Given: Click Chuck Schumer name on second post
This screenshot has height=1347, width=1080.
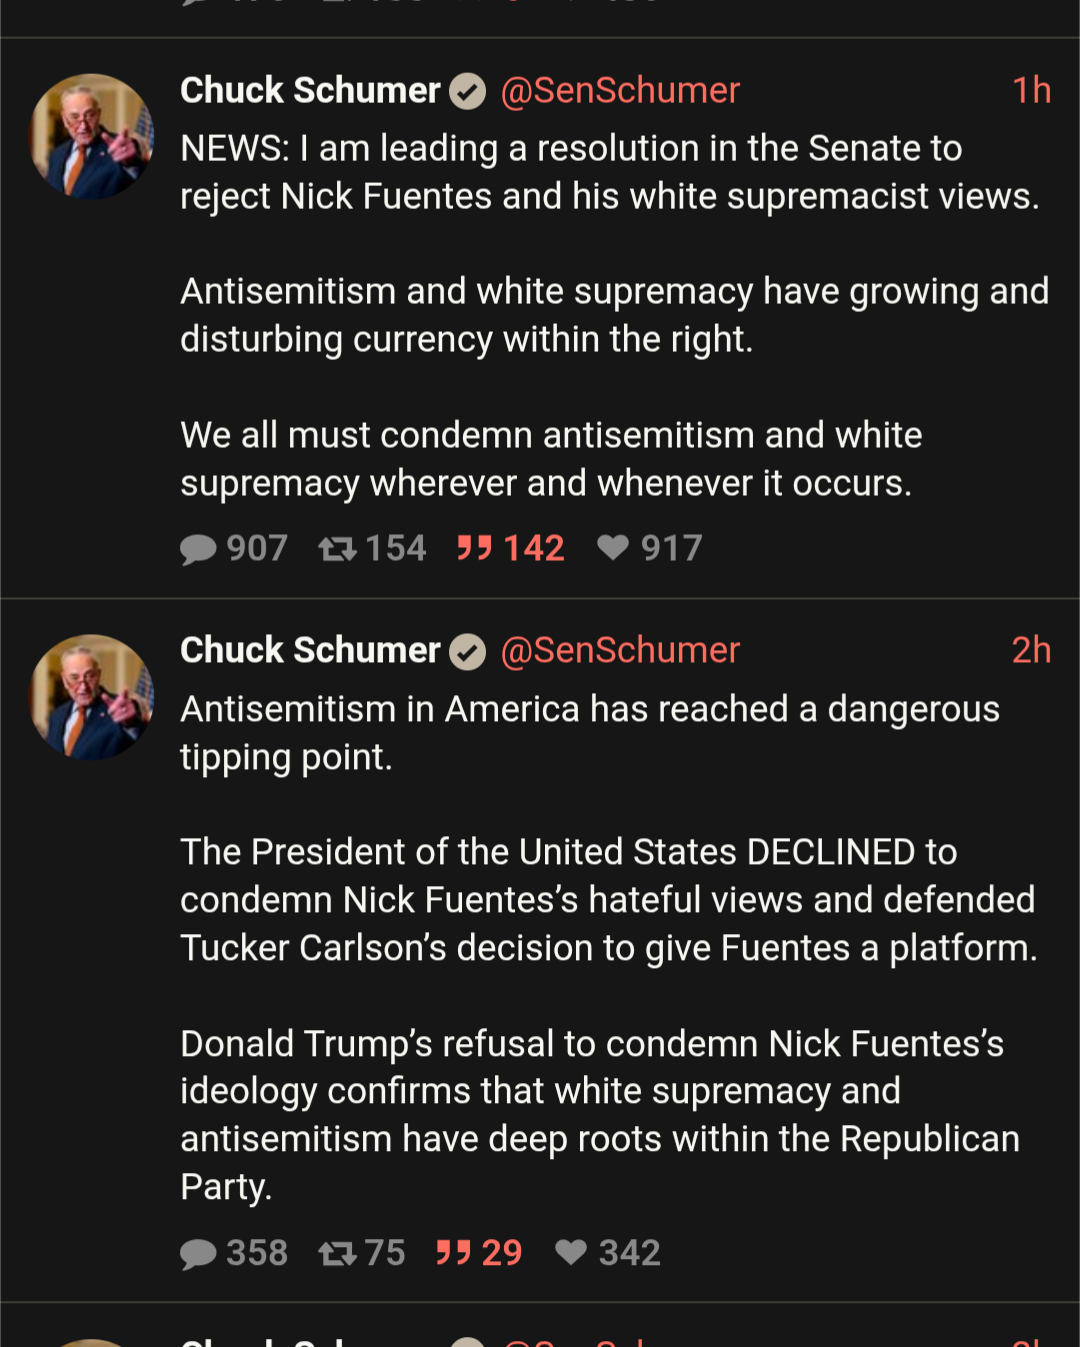Looking at the screenshot, I should point(310,651).
